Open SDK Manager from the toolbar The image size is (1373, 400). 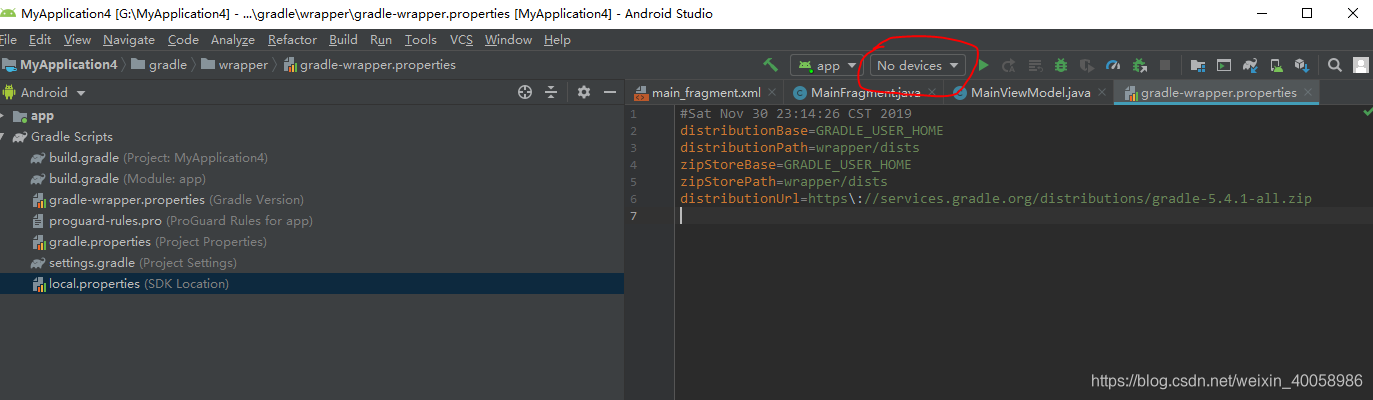(x=1302, y=65)
